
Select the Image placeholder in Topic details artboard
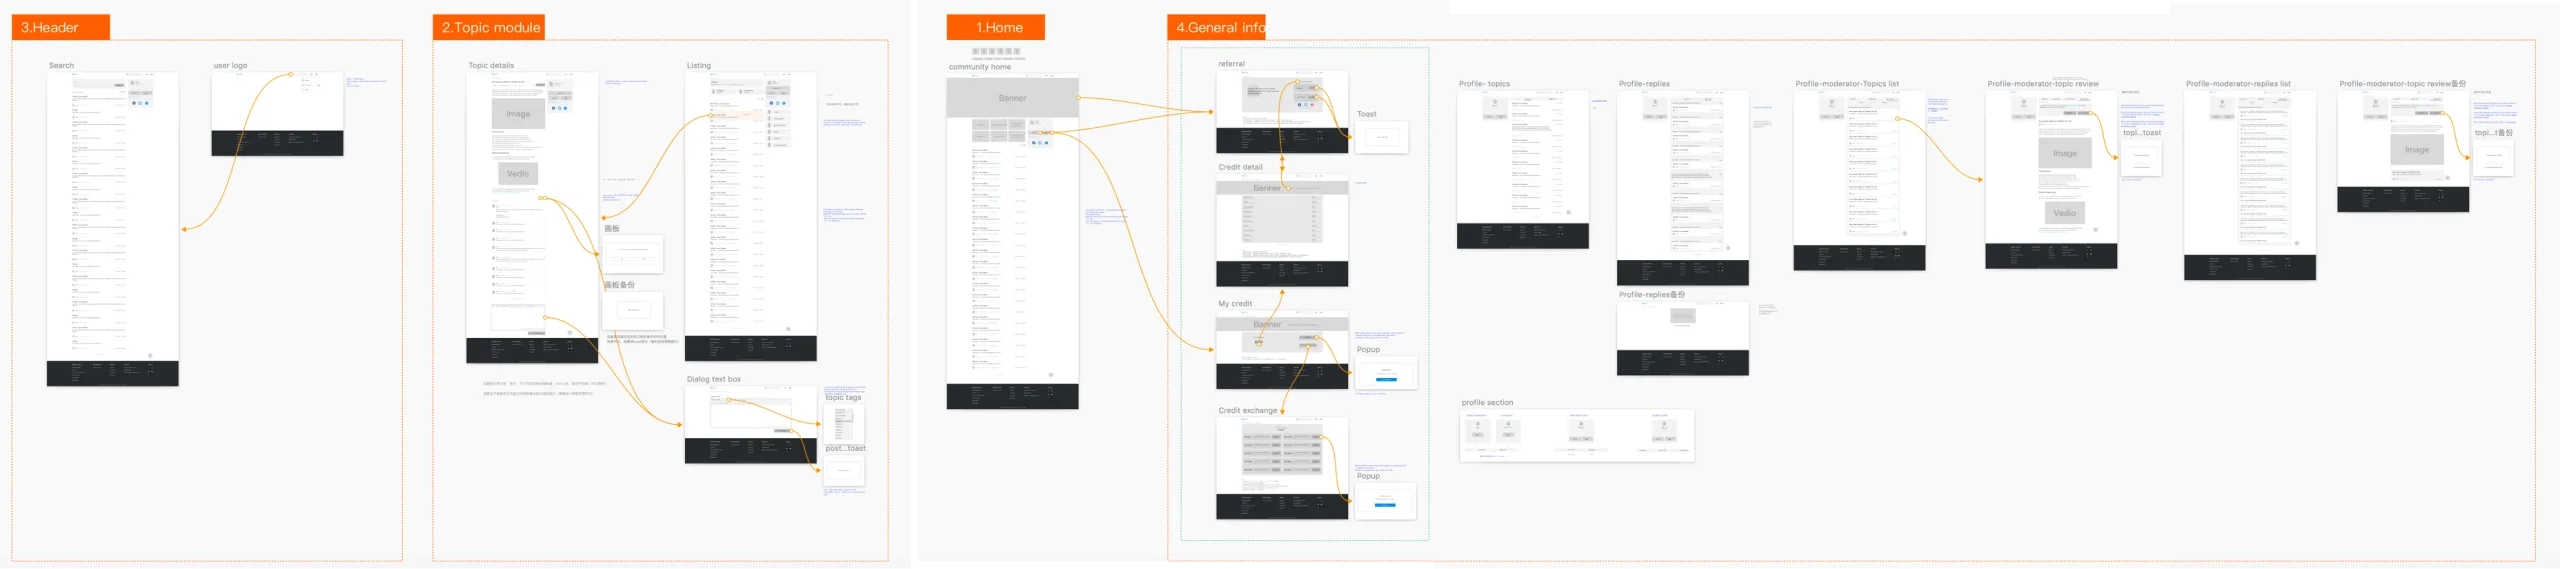coord(518,114)
